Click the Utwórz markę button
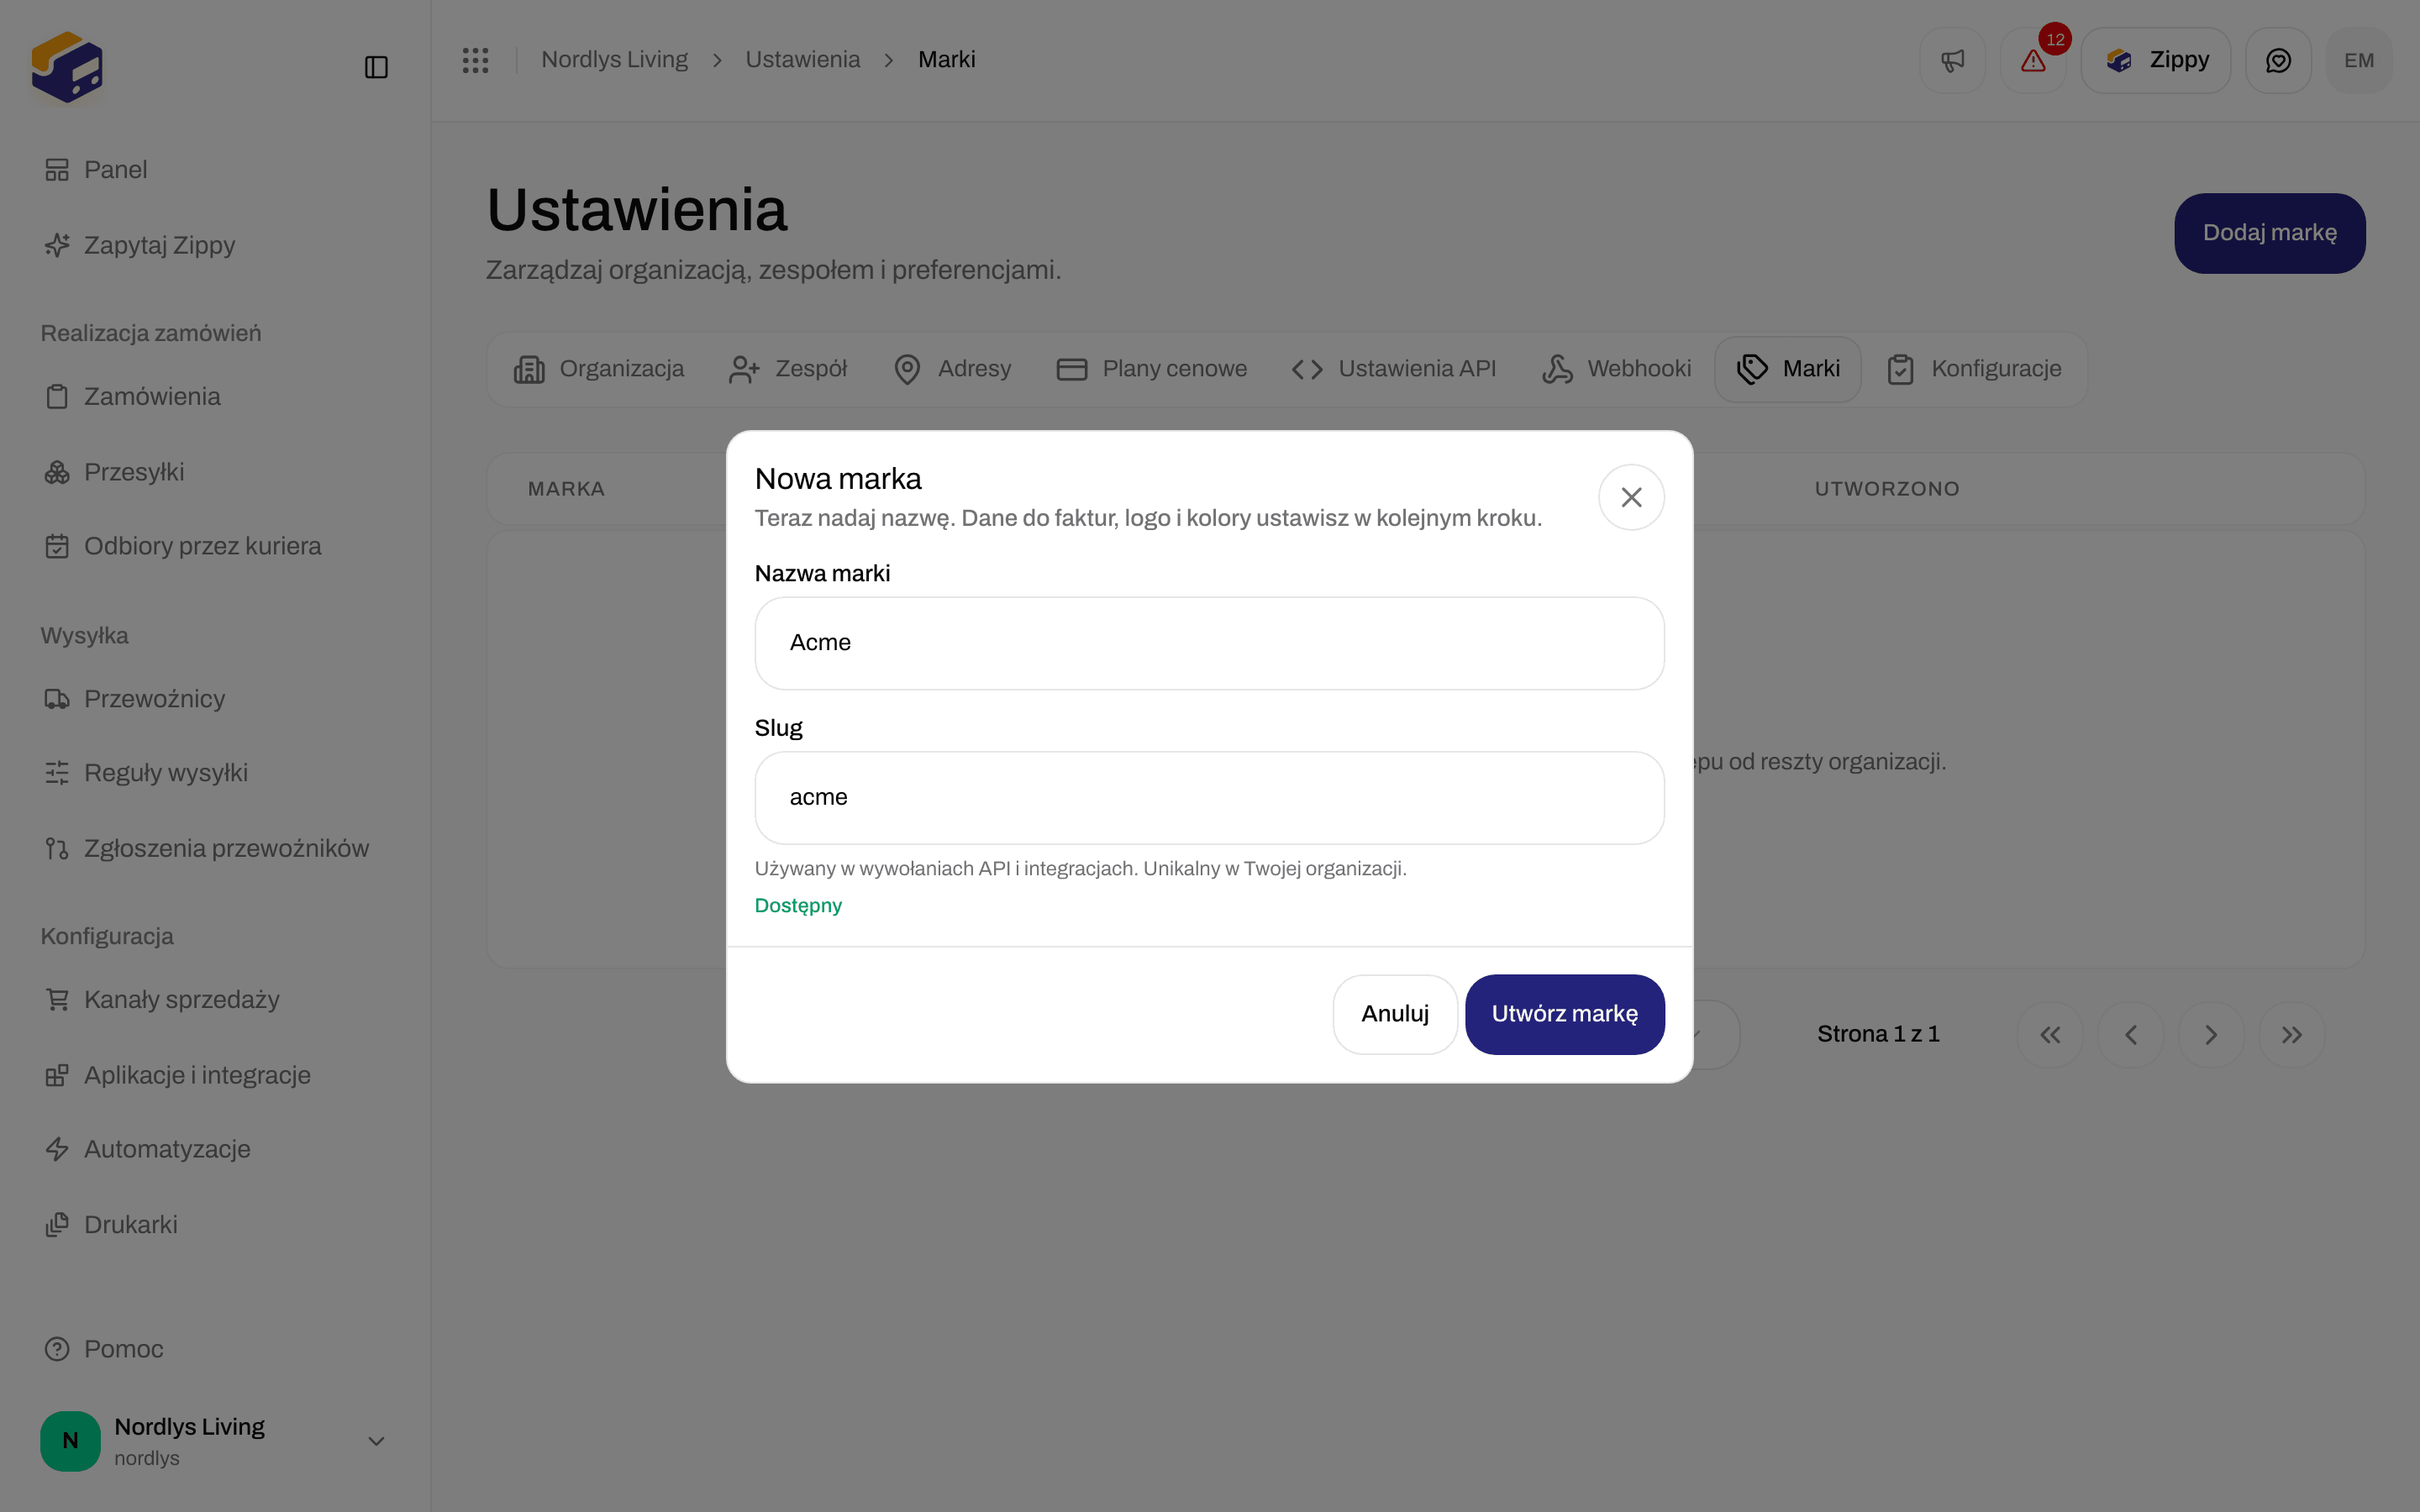Image resolution: width=2420 pixels, height=1512 pixels. [1565, 1014]
